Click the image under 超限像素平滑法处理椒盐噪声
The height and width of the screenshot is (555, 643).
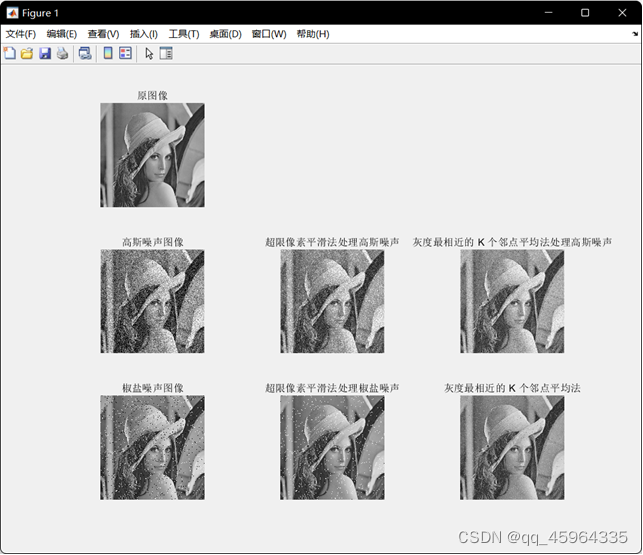[x=332, y=448]
